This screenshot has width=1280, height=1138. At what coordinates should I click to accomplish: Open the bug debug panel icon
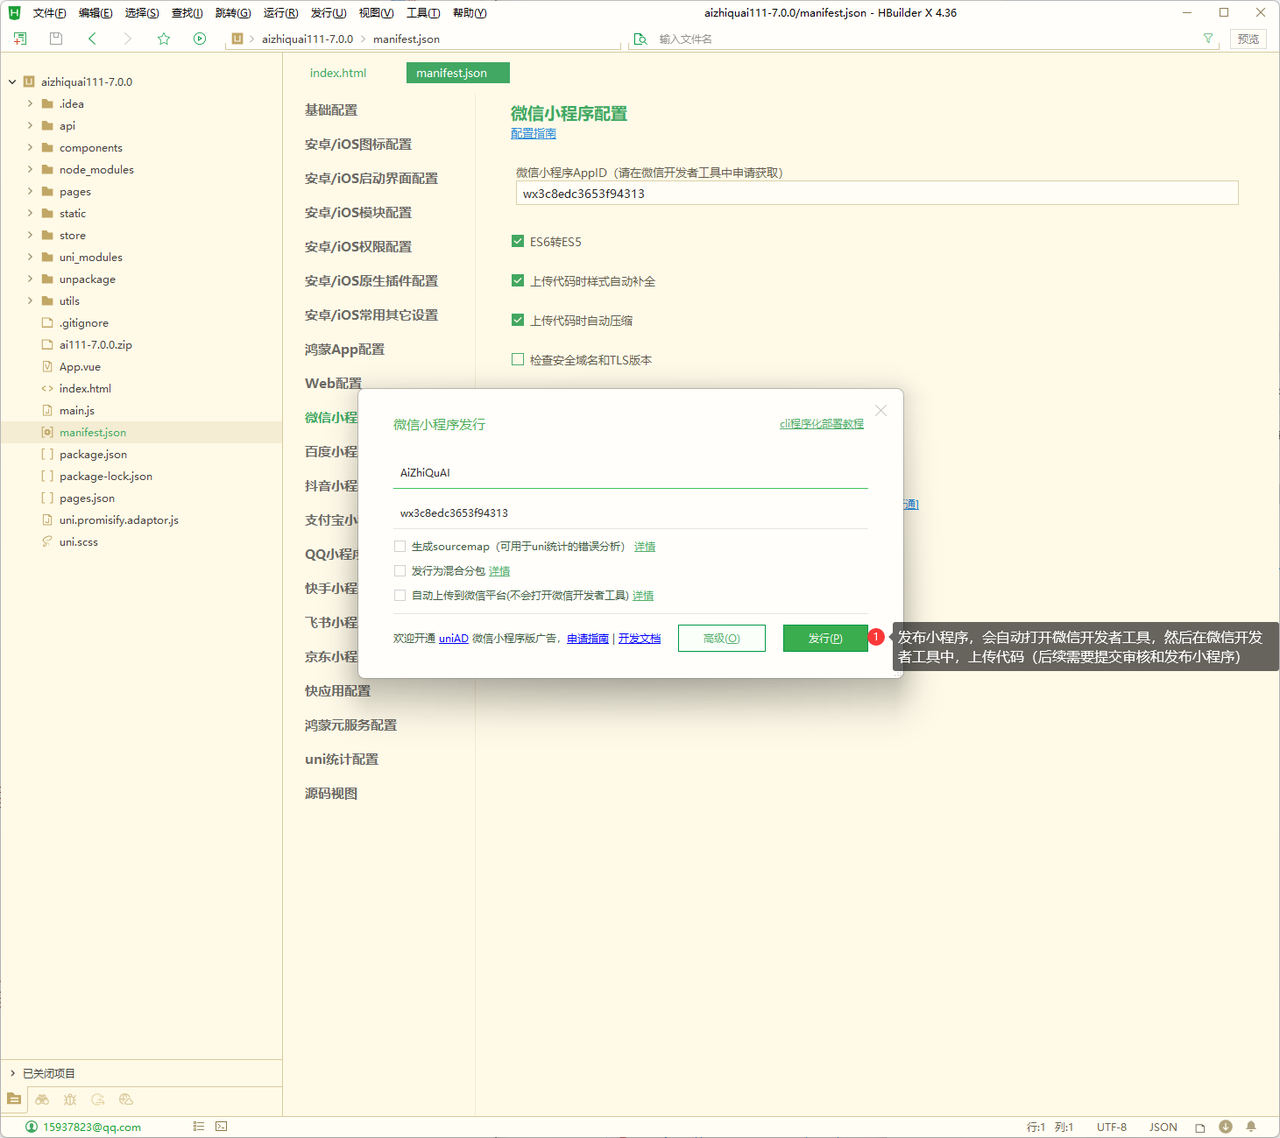pyautogui.click(x=70, y=1099)
